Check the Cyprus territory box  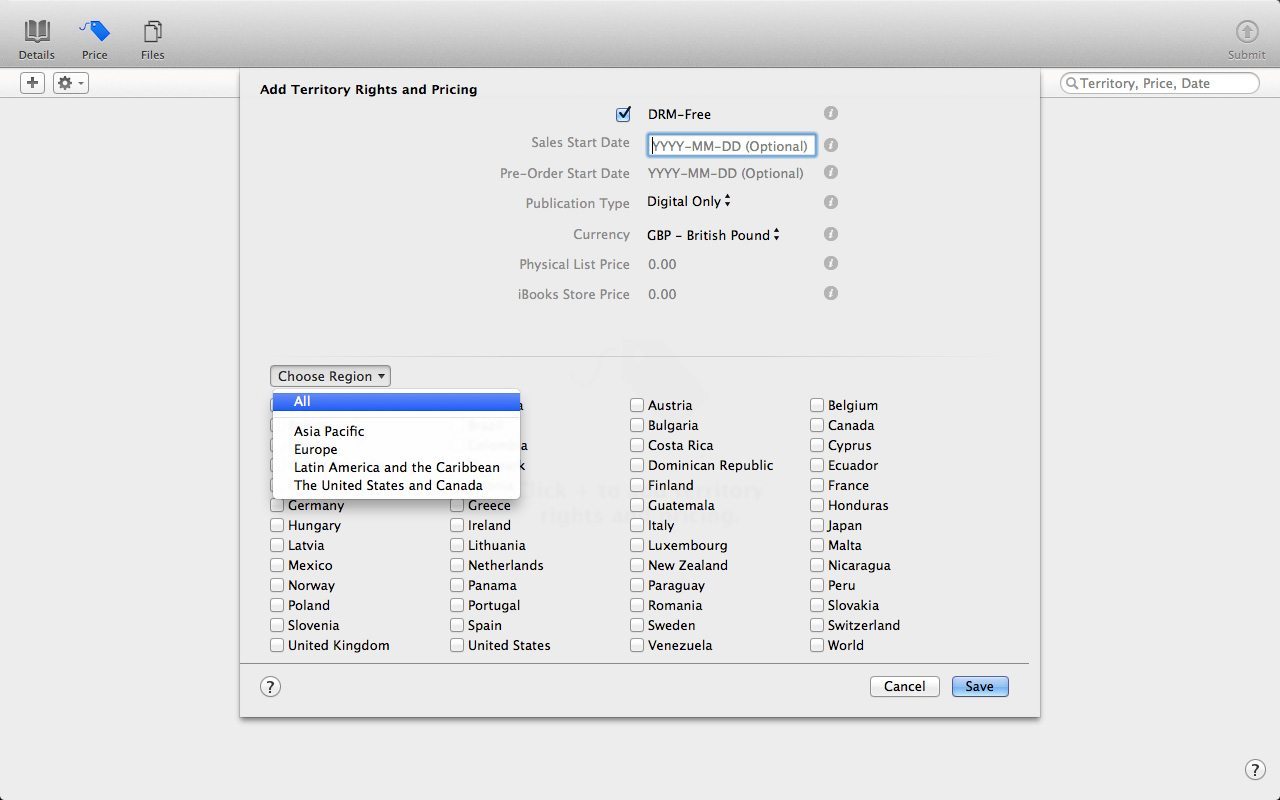tap(817, 445)
